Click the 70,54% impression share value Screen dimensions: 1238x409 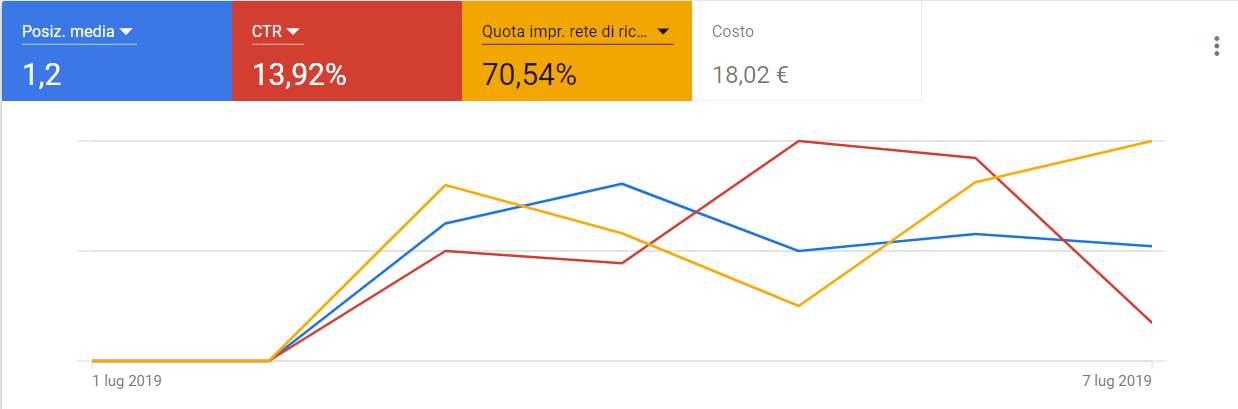pyautogui.click(x=529, y=74)
